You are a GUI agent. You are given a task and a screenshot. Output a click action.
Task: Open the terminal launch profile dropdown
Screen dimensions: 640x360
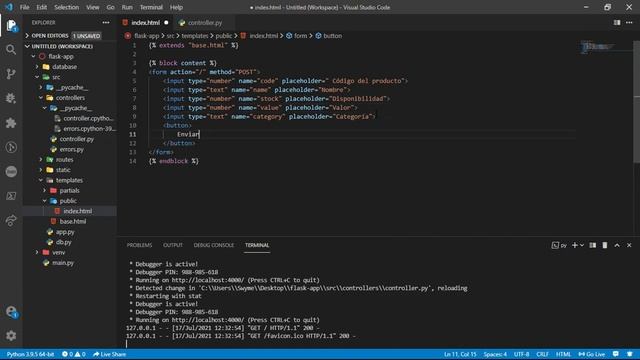582,245
